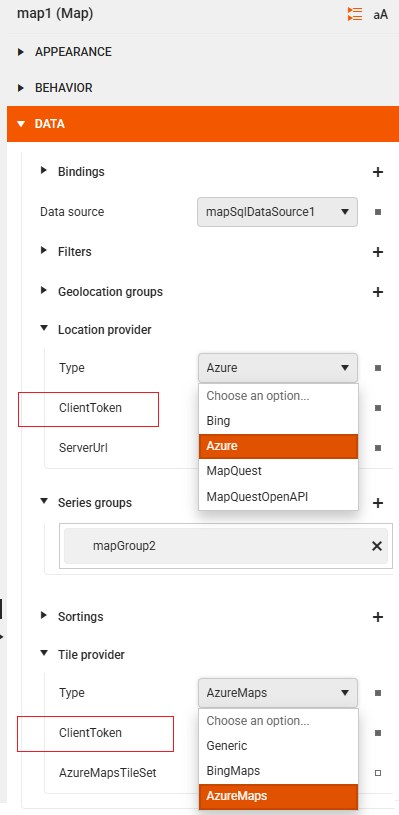
Task: Remove mapGroup2 with the X icon
Action: click(x=377, y=546)
